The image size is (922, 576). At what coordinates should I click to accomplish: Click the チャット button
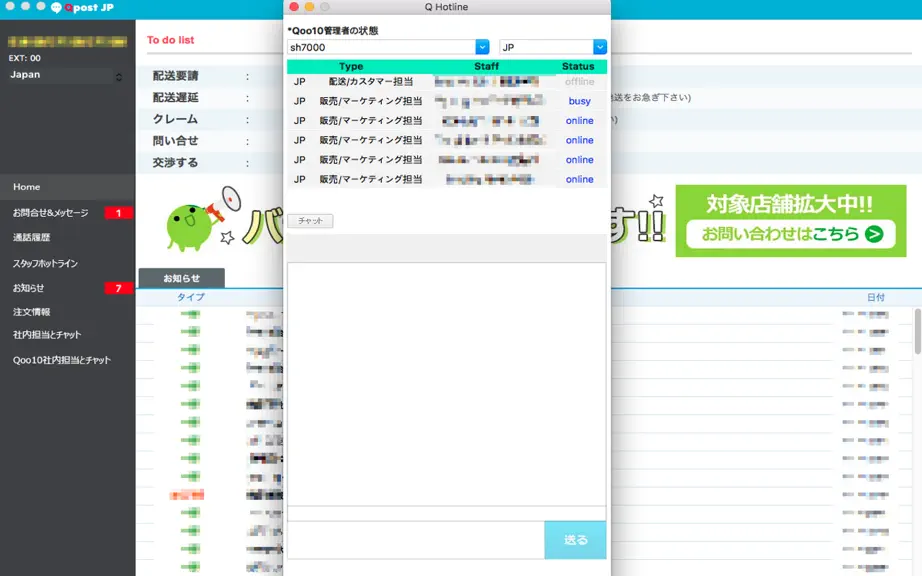[x=310, y=220]
